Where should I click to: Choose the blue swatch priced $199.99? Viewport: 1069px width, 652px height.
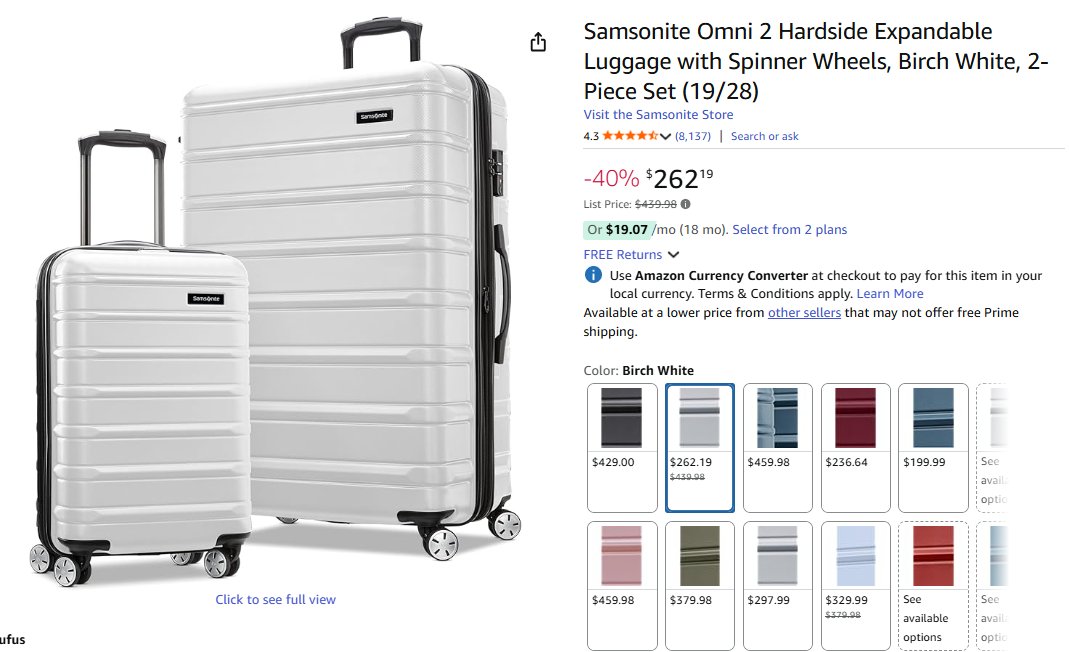(933, 446)
